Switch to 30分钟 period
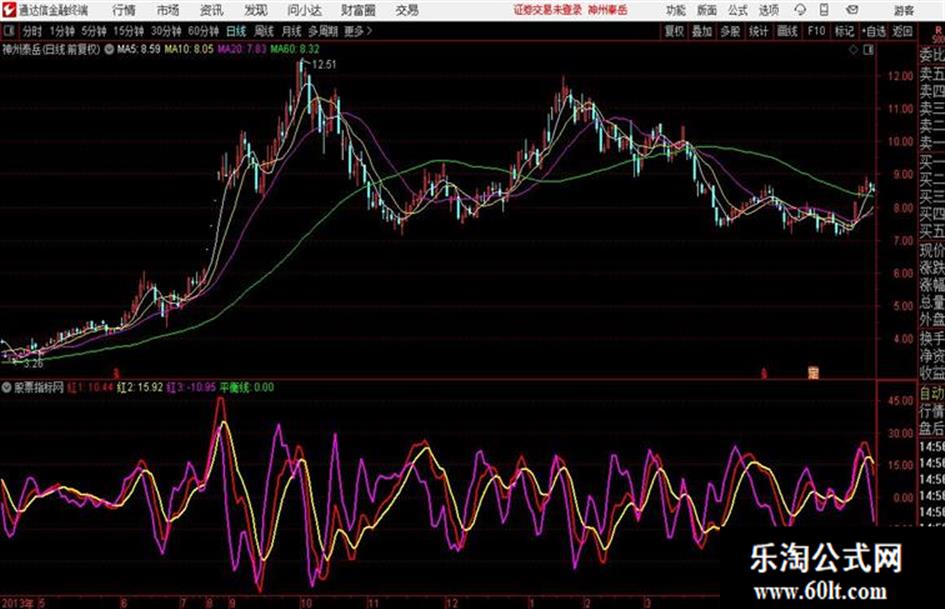 point(166,31)
